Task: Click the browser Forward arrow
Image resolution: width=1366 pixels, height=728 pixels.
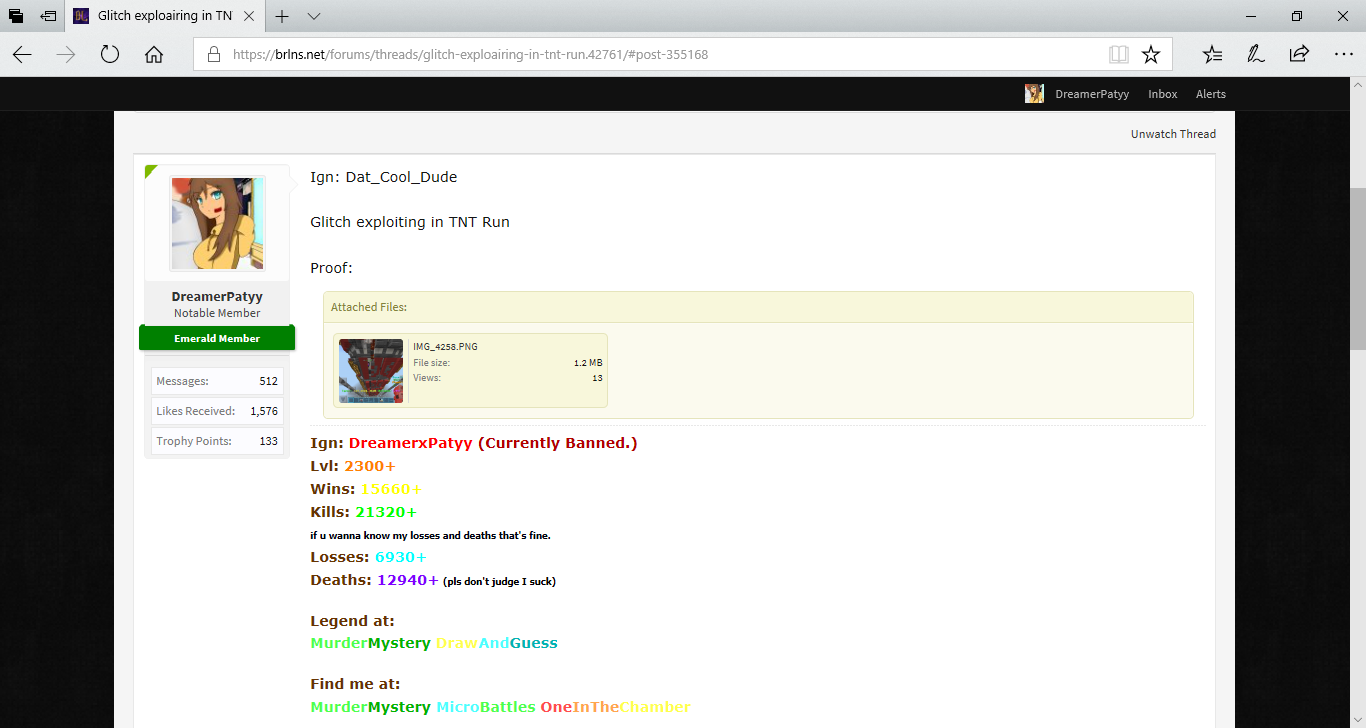Action: point(66,54)
